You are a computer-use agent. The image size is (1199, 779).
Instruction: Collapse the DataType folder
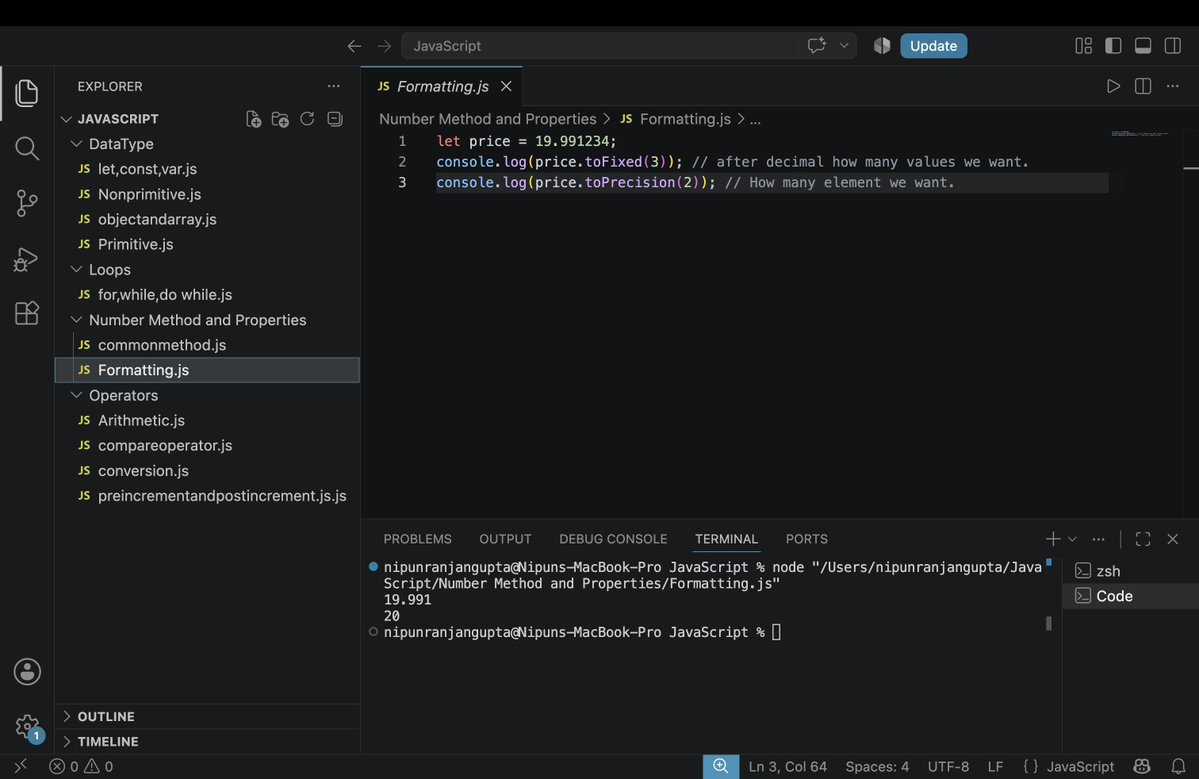coord(76,144)
